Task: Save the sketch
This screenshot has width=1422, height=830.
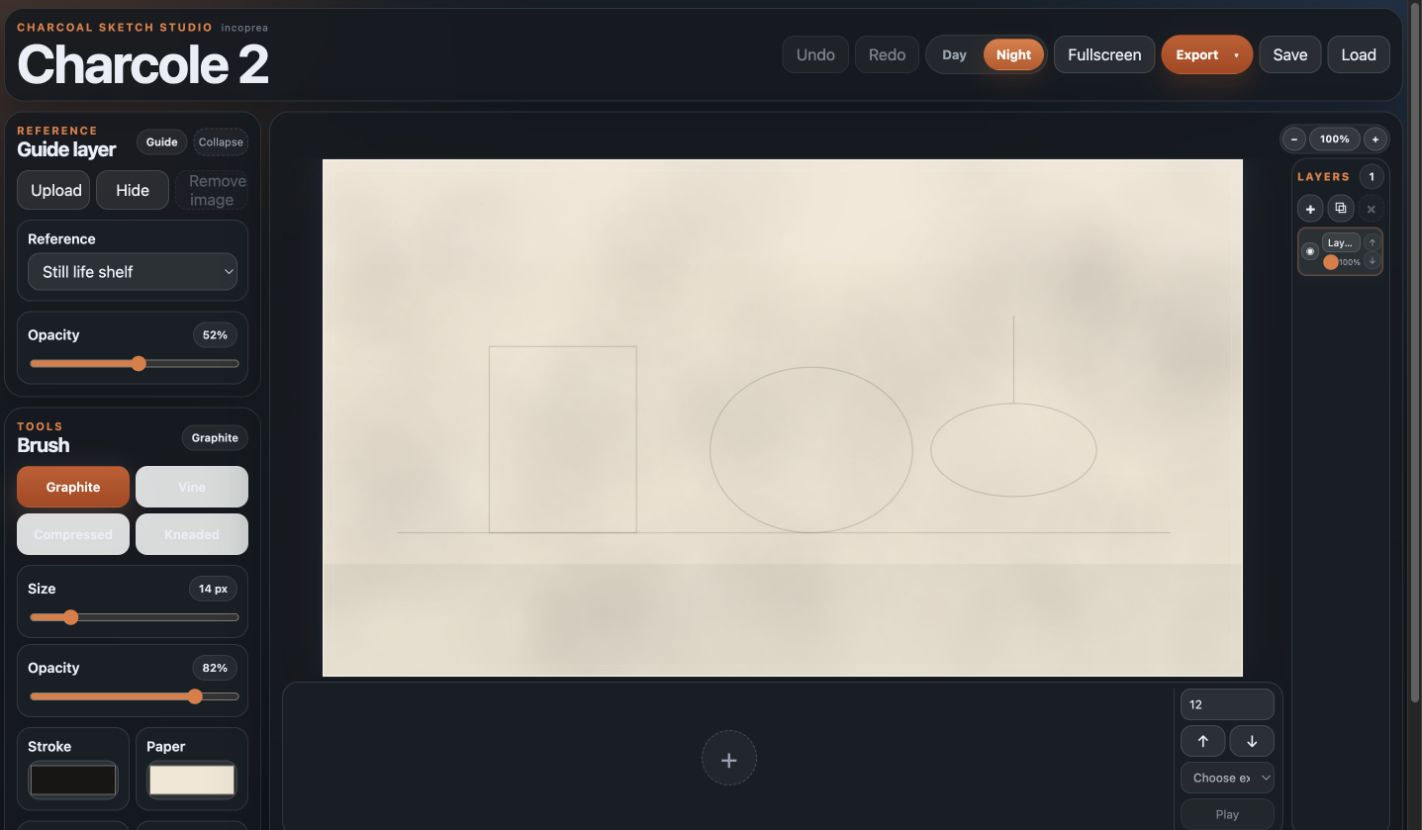Action: click(x=1290, y=55)
